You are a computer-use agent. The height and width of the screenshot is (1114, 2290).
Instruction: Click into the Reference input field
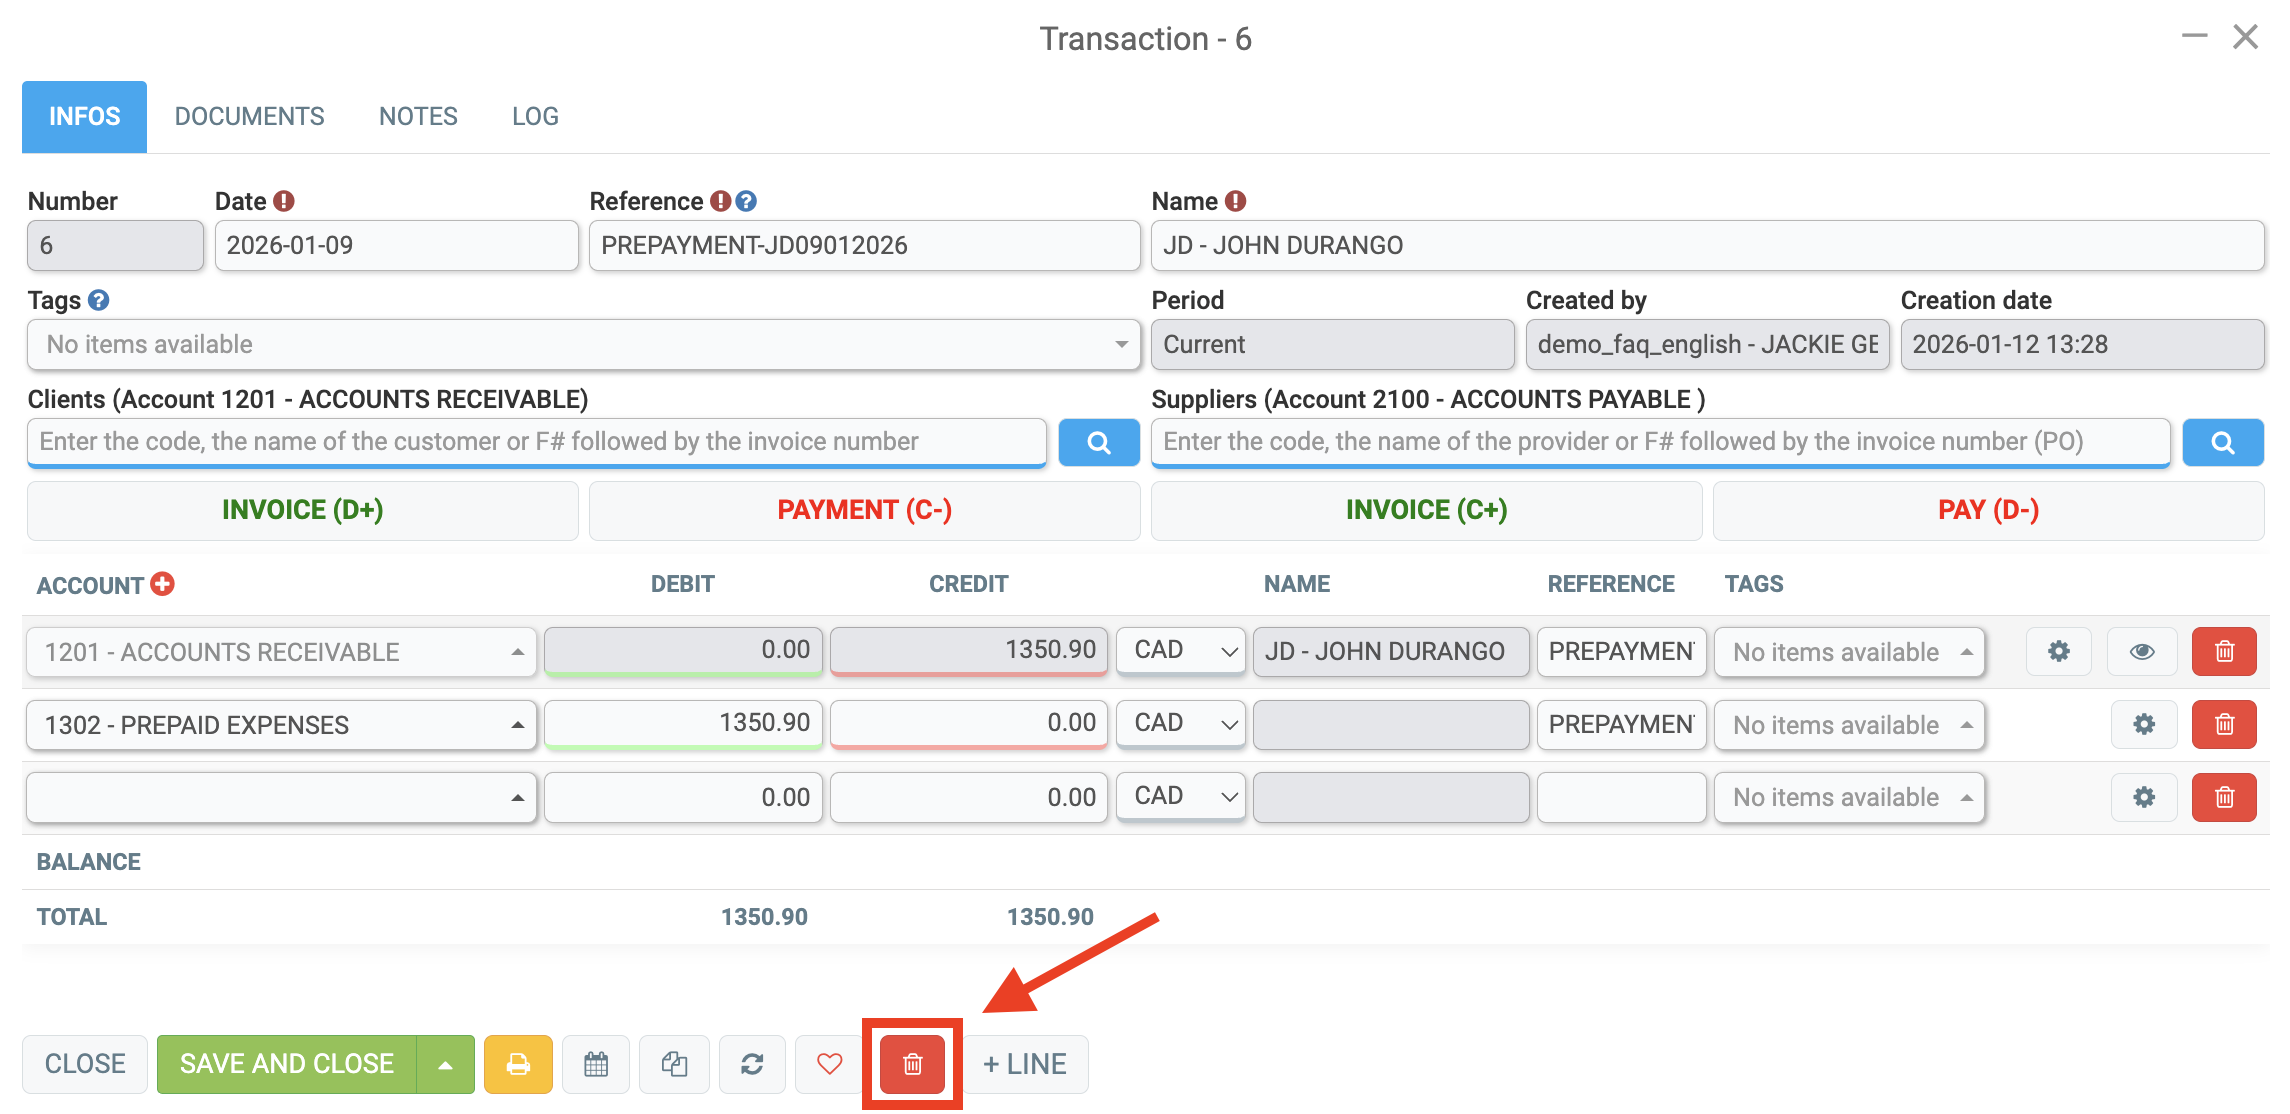coord(864,245)
